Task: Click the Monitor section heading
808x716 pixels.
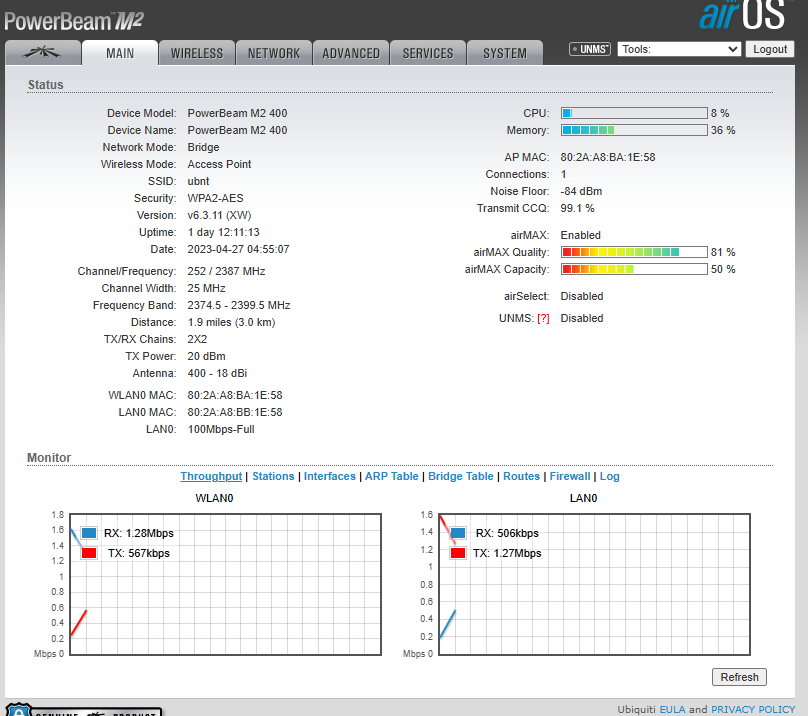Action: pyautogui.click(x=49, y=458)
